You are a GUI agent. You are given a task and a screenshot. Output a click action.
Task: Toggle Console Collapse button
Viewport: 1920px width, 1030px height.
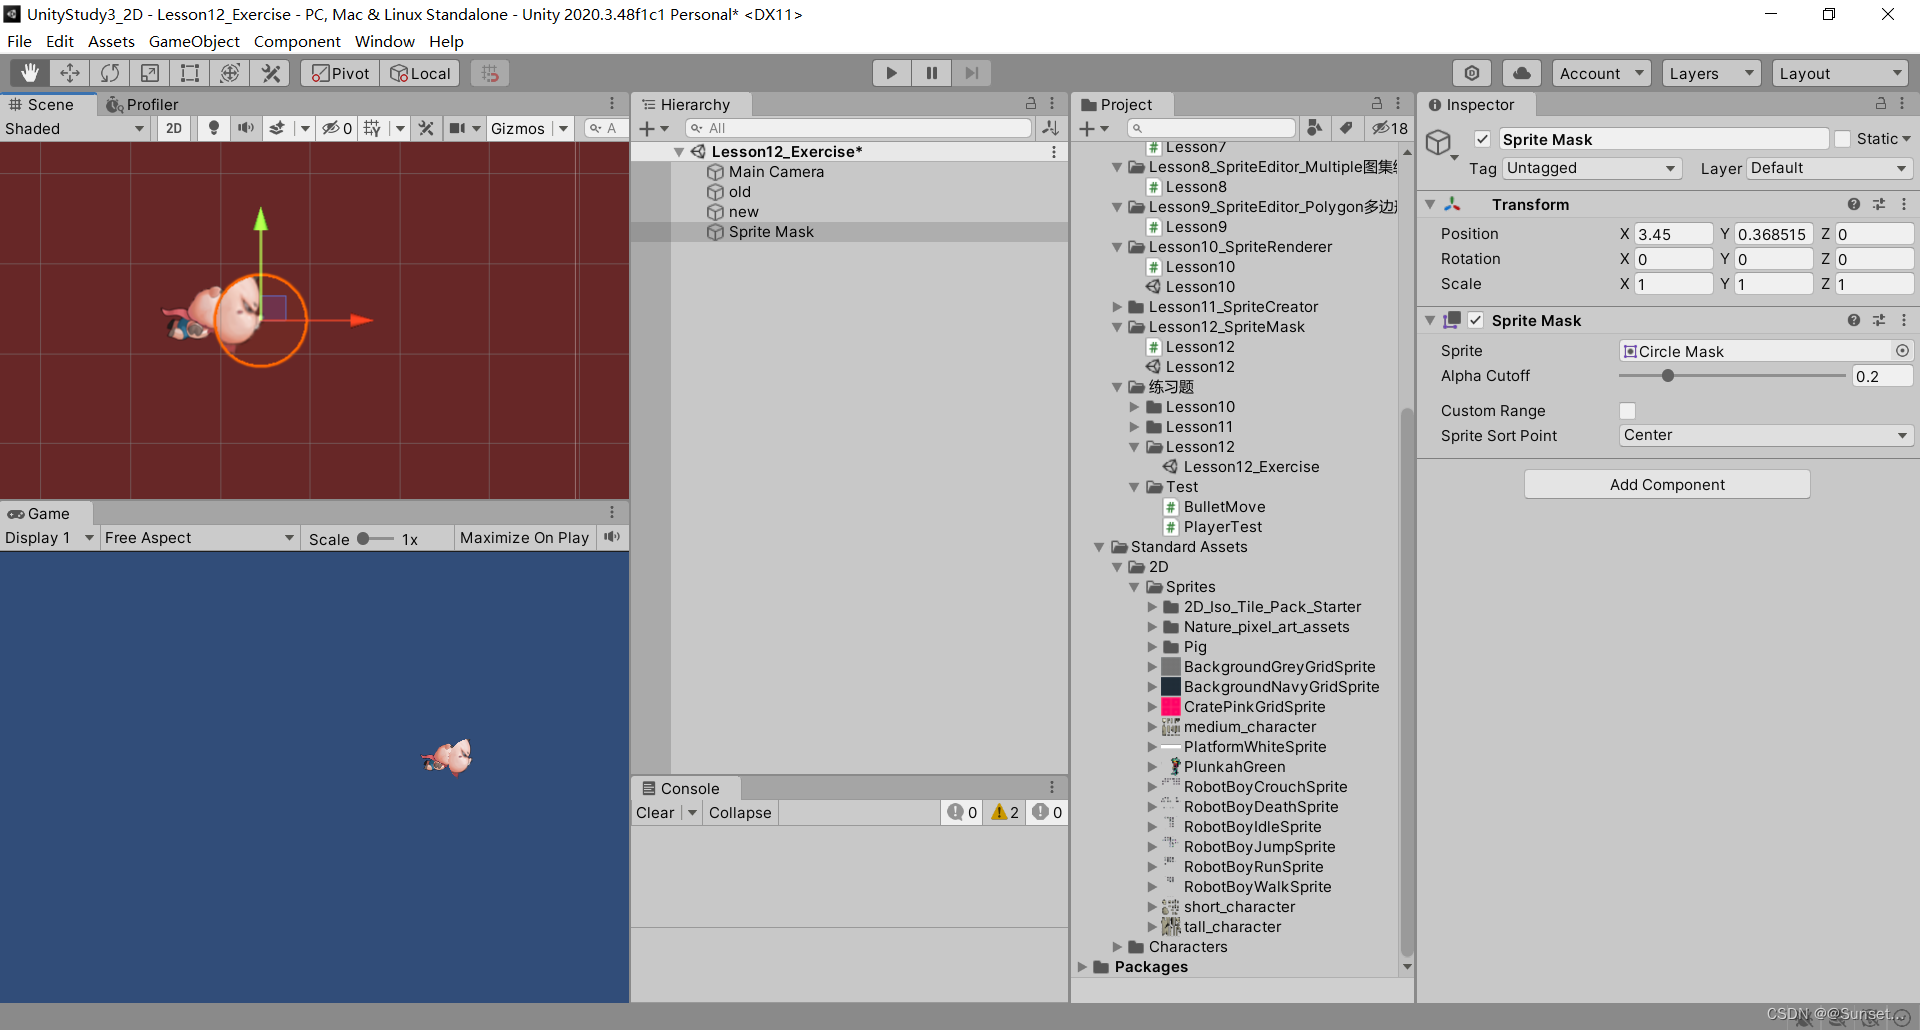(740, 812)
